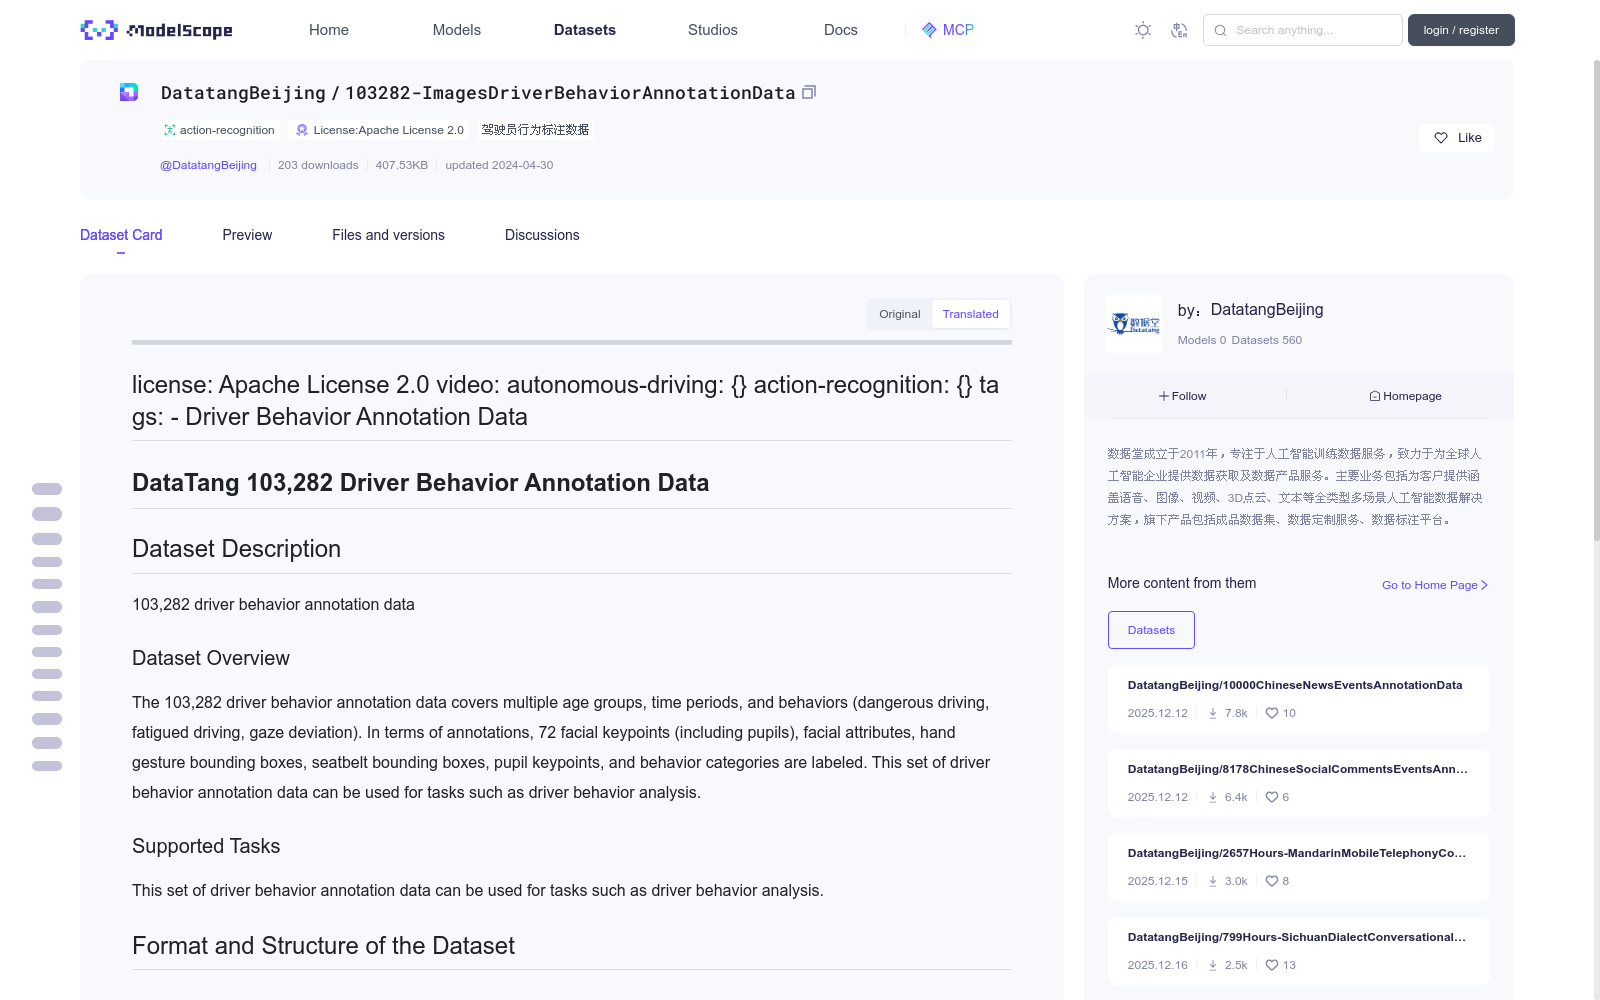
Task: Open the Docs navigation item
Action: [841, 30]
